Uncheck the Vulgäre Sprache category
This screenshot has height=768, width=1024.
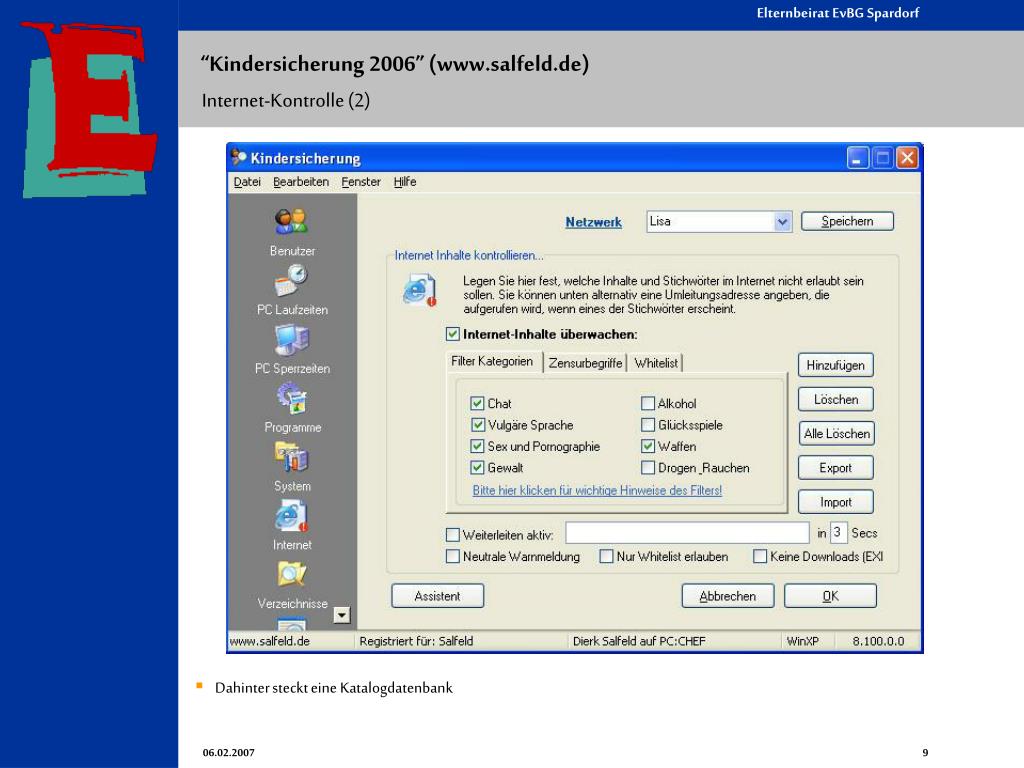(x=477, y=425)
